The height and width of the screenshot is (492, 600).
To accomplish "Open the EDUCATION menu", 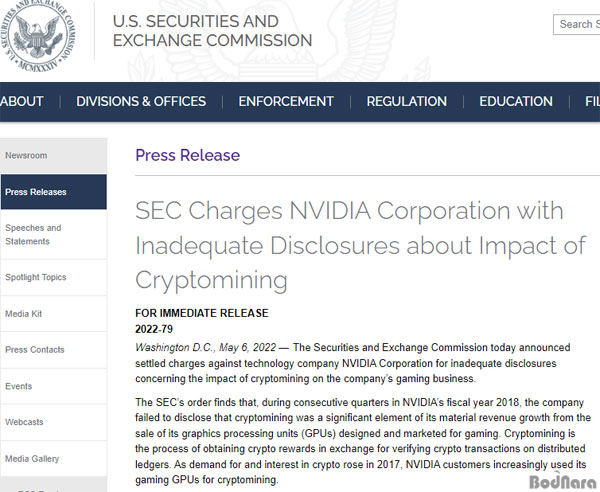I will click(516, 101).
